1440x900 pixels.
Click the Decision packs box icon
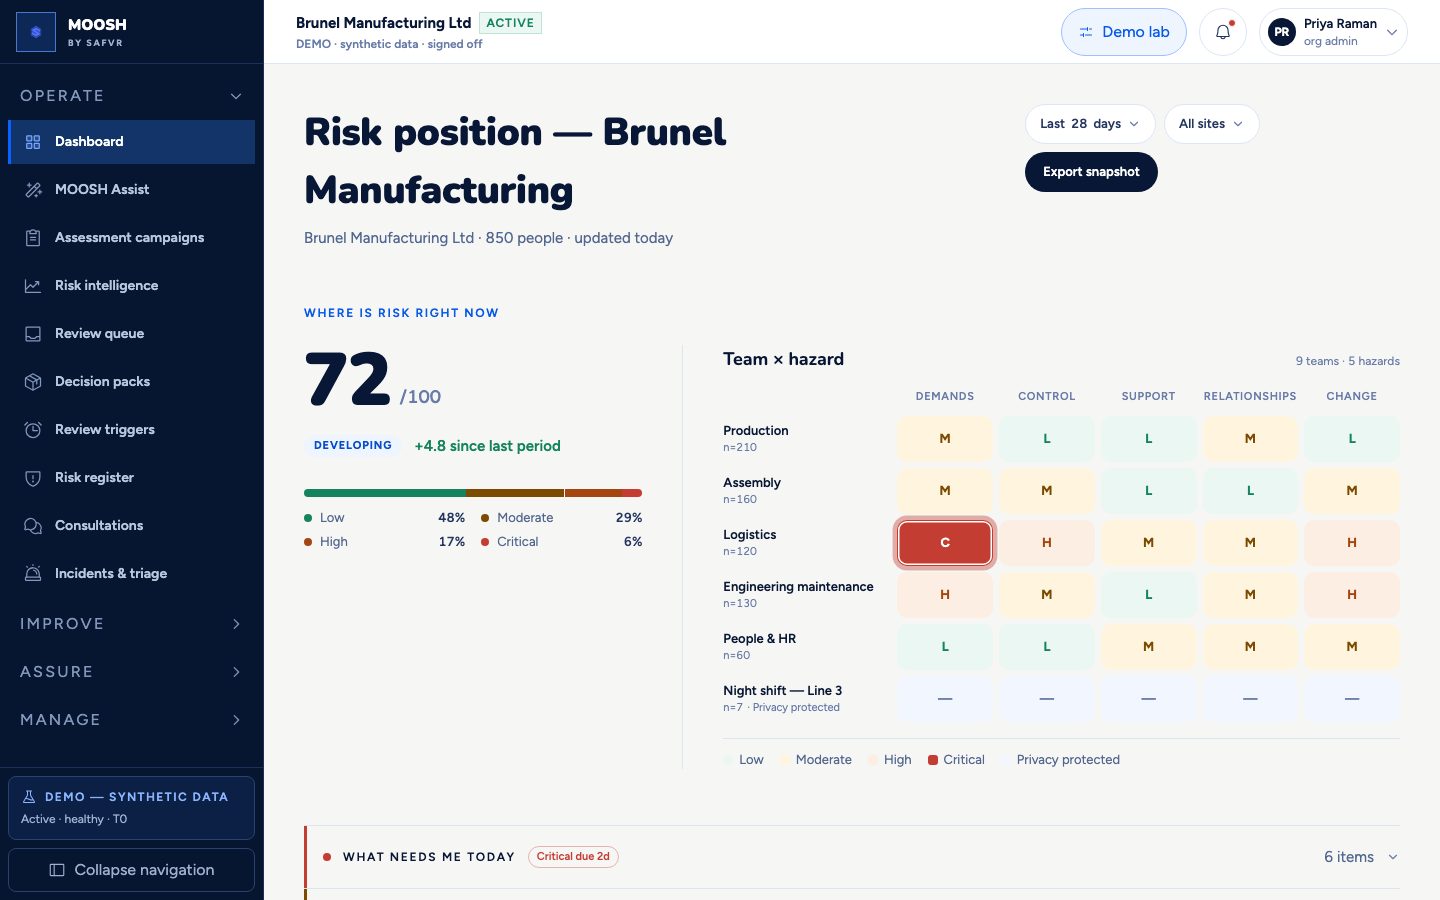33,382
